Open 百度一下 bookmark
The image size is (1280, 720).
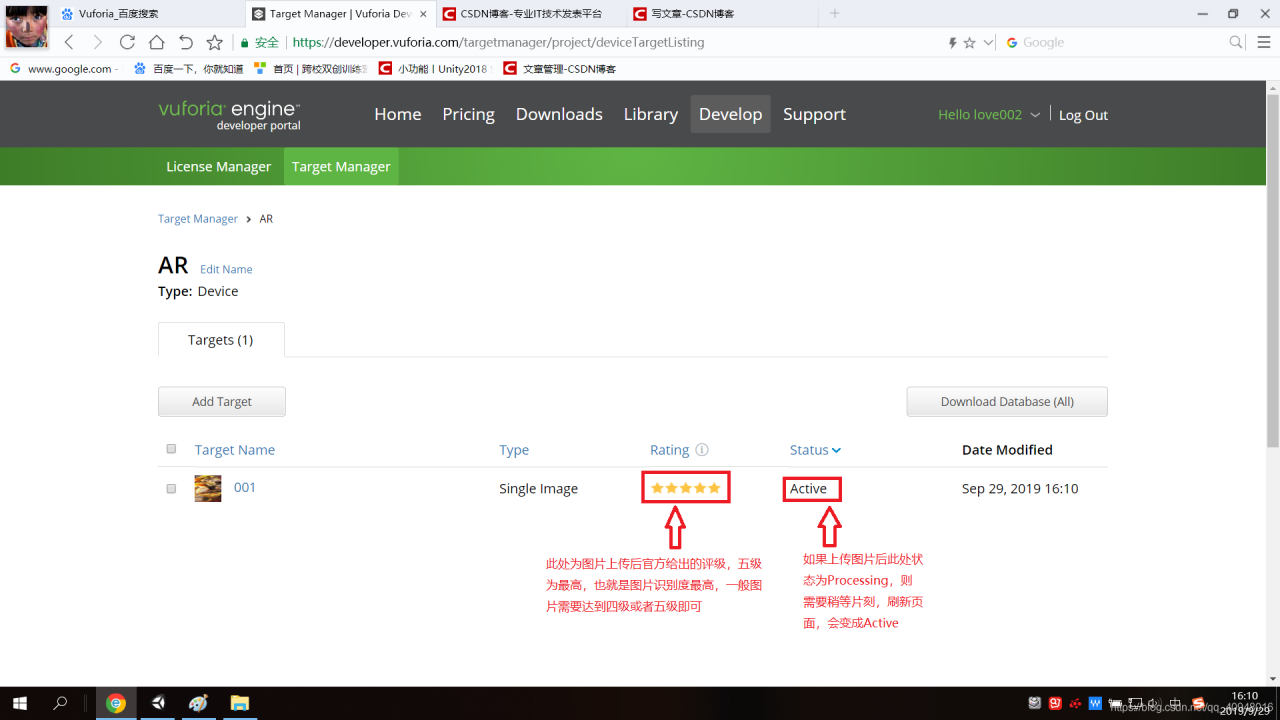click(x=189, y=69)
